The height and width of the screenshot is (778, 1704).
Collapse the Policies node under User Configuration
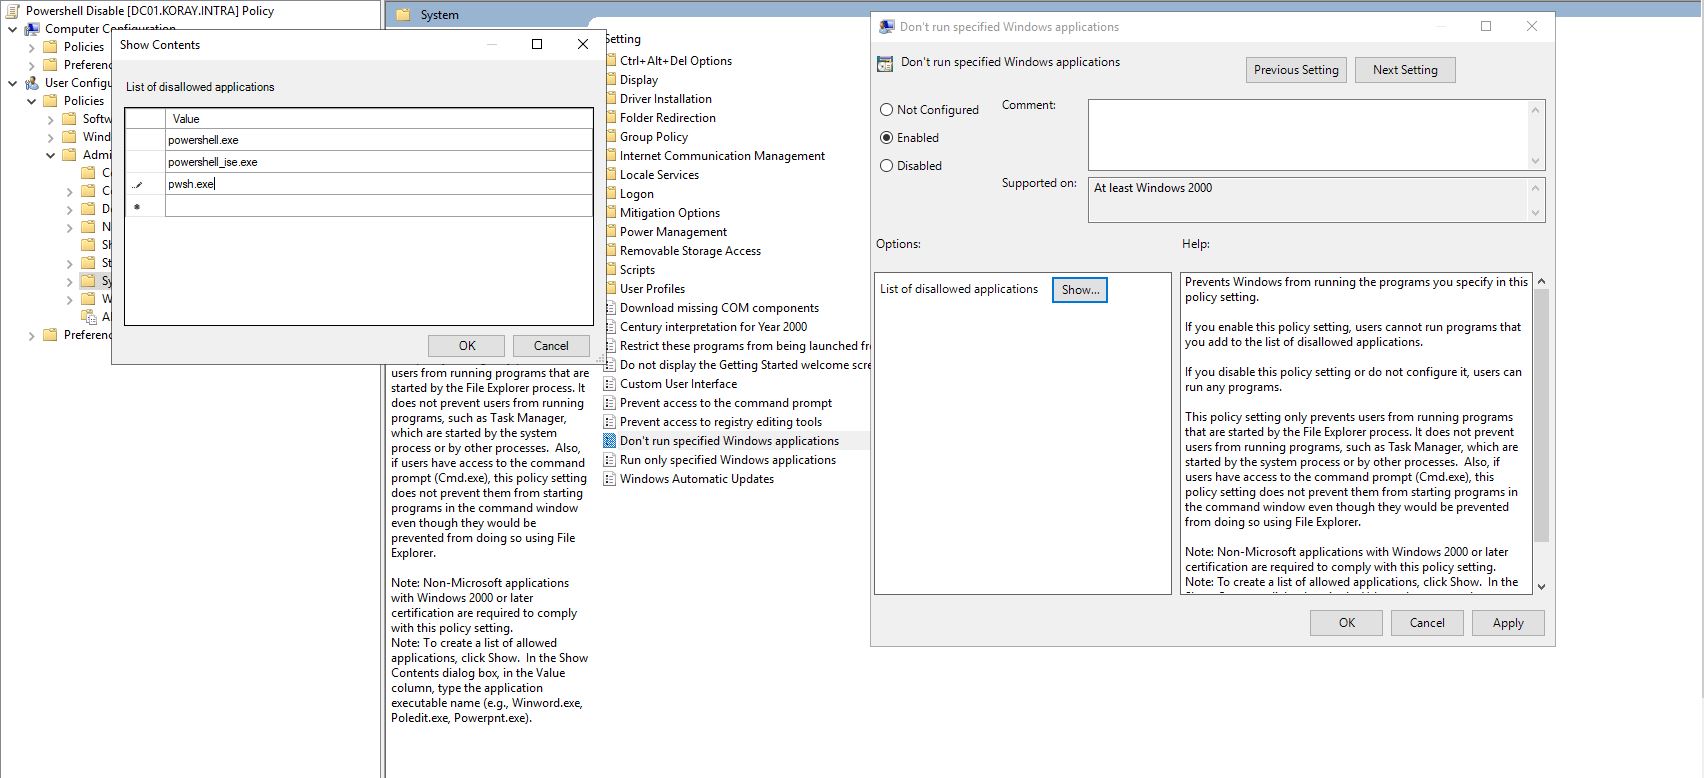pyautogui.click(x=31, y=101)
